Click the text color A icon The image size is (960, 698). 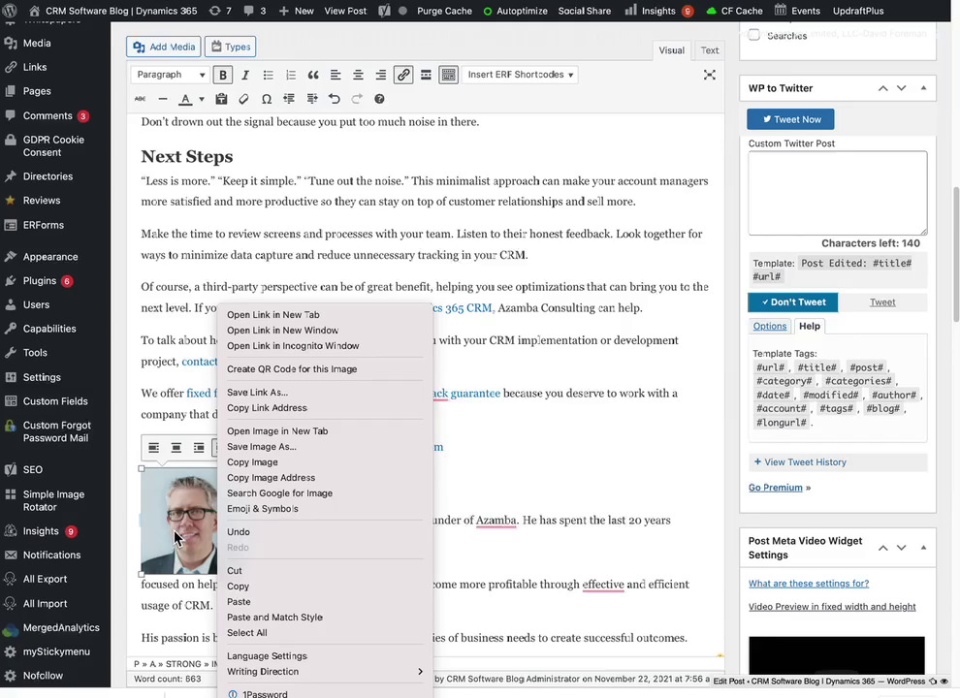click(x=185, y=99)
